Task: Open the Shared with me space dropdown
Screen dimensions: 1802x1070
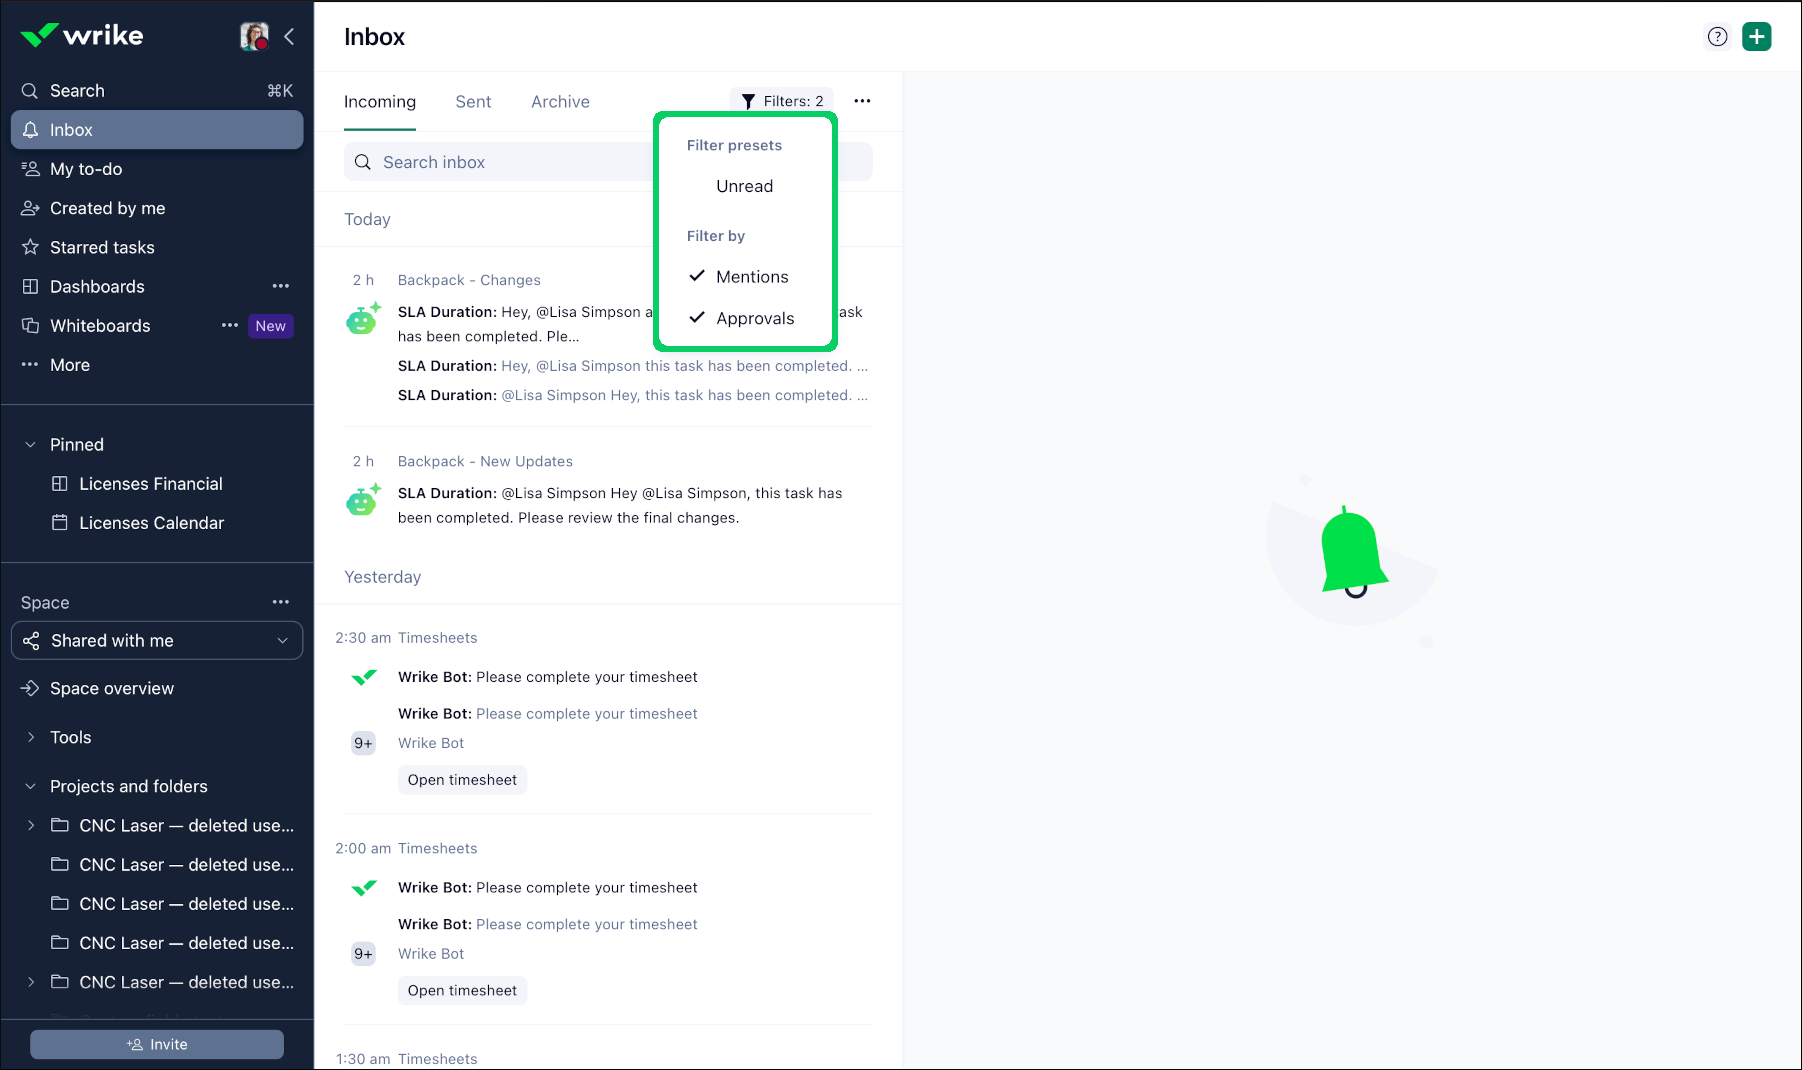Action: coord(157,641)
